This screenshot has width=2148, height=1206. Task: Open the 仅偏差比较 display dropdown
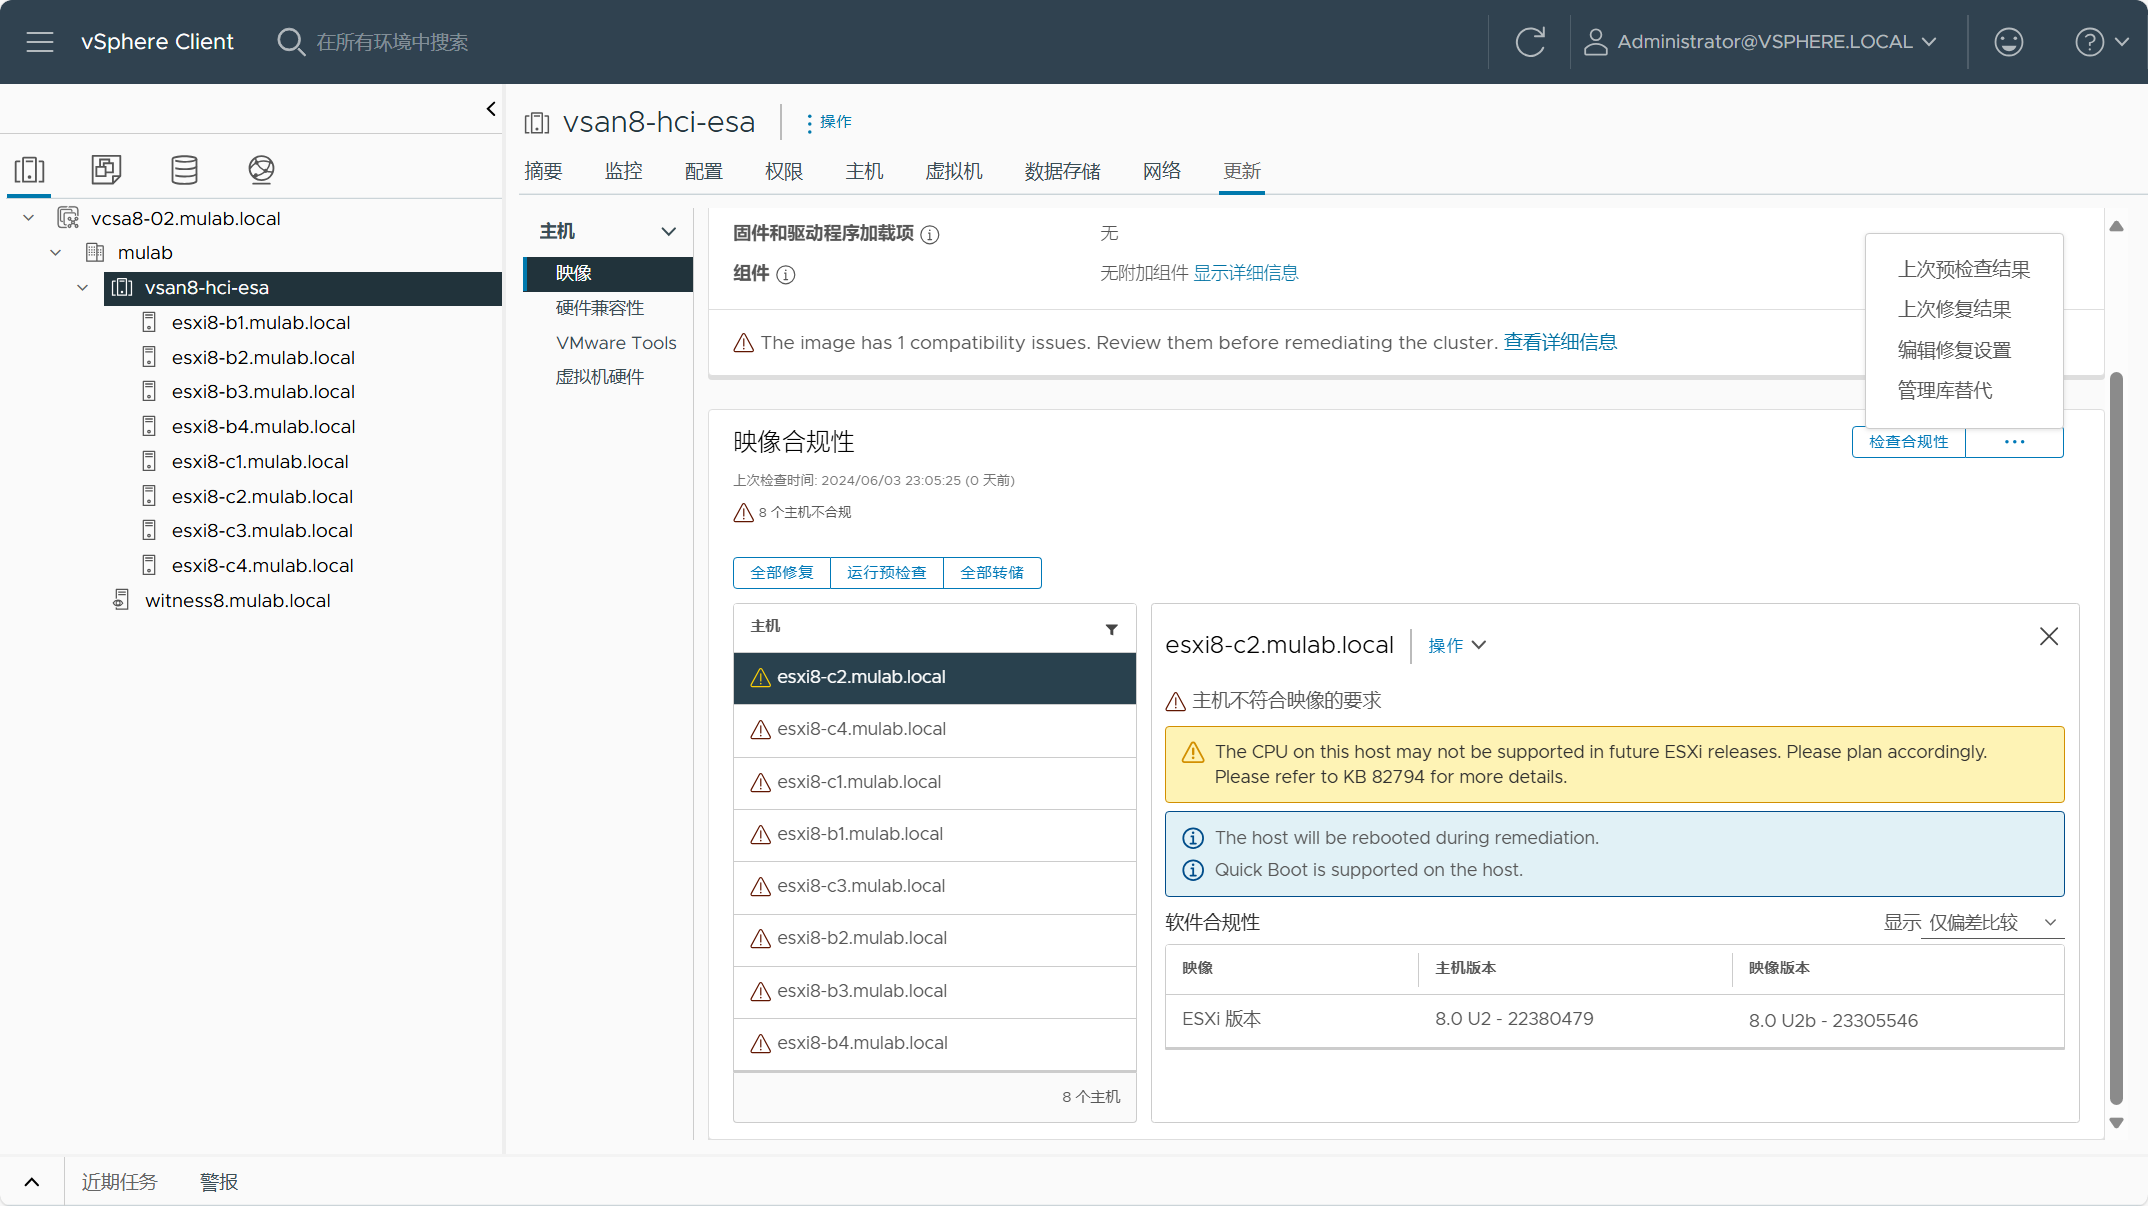point(1992,923)
